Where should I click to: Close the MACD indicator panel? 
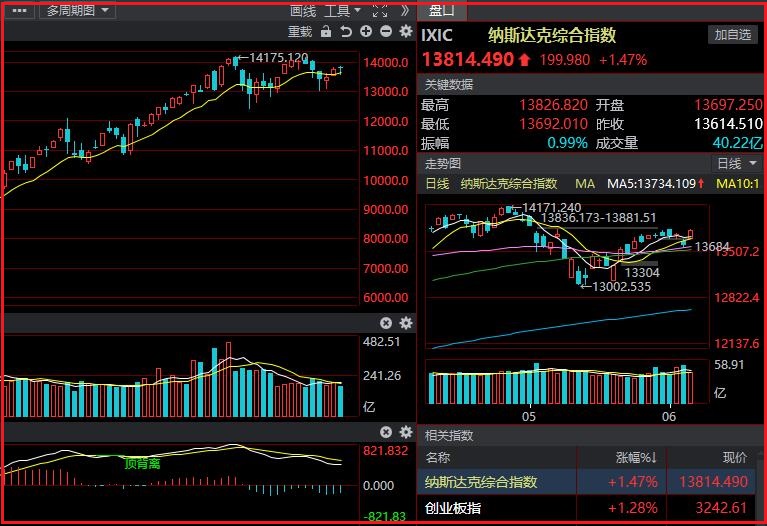pyautogui.click(x=386, y=432)
